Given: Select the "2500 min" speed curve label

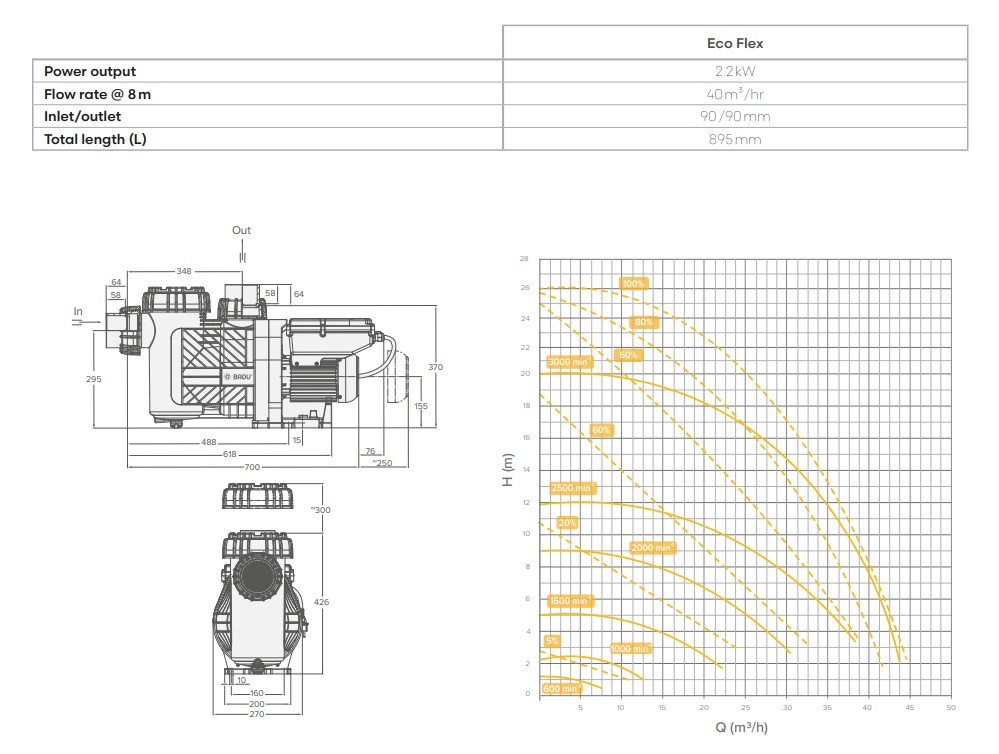Looking at the screenshot, I should (573, 488).
